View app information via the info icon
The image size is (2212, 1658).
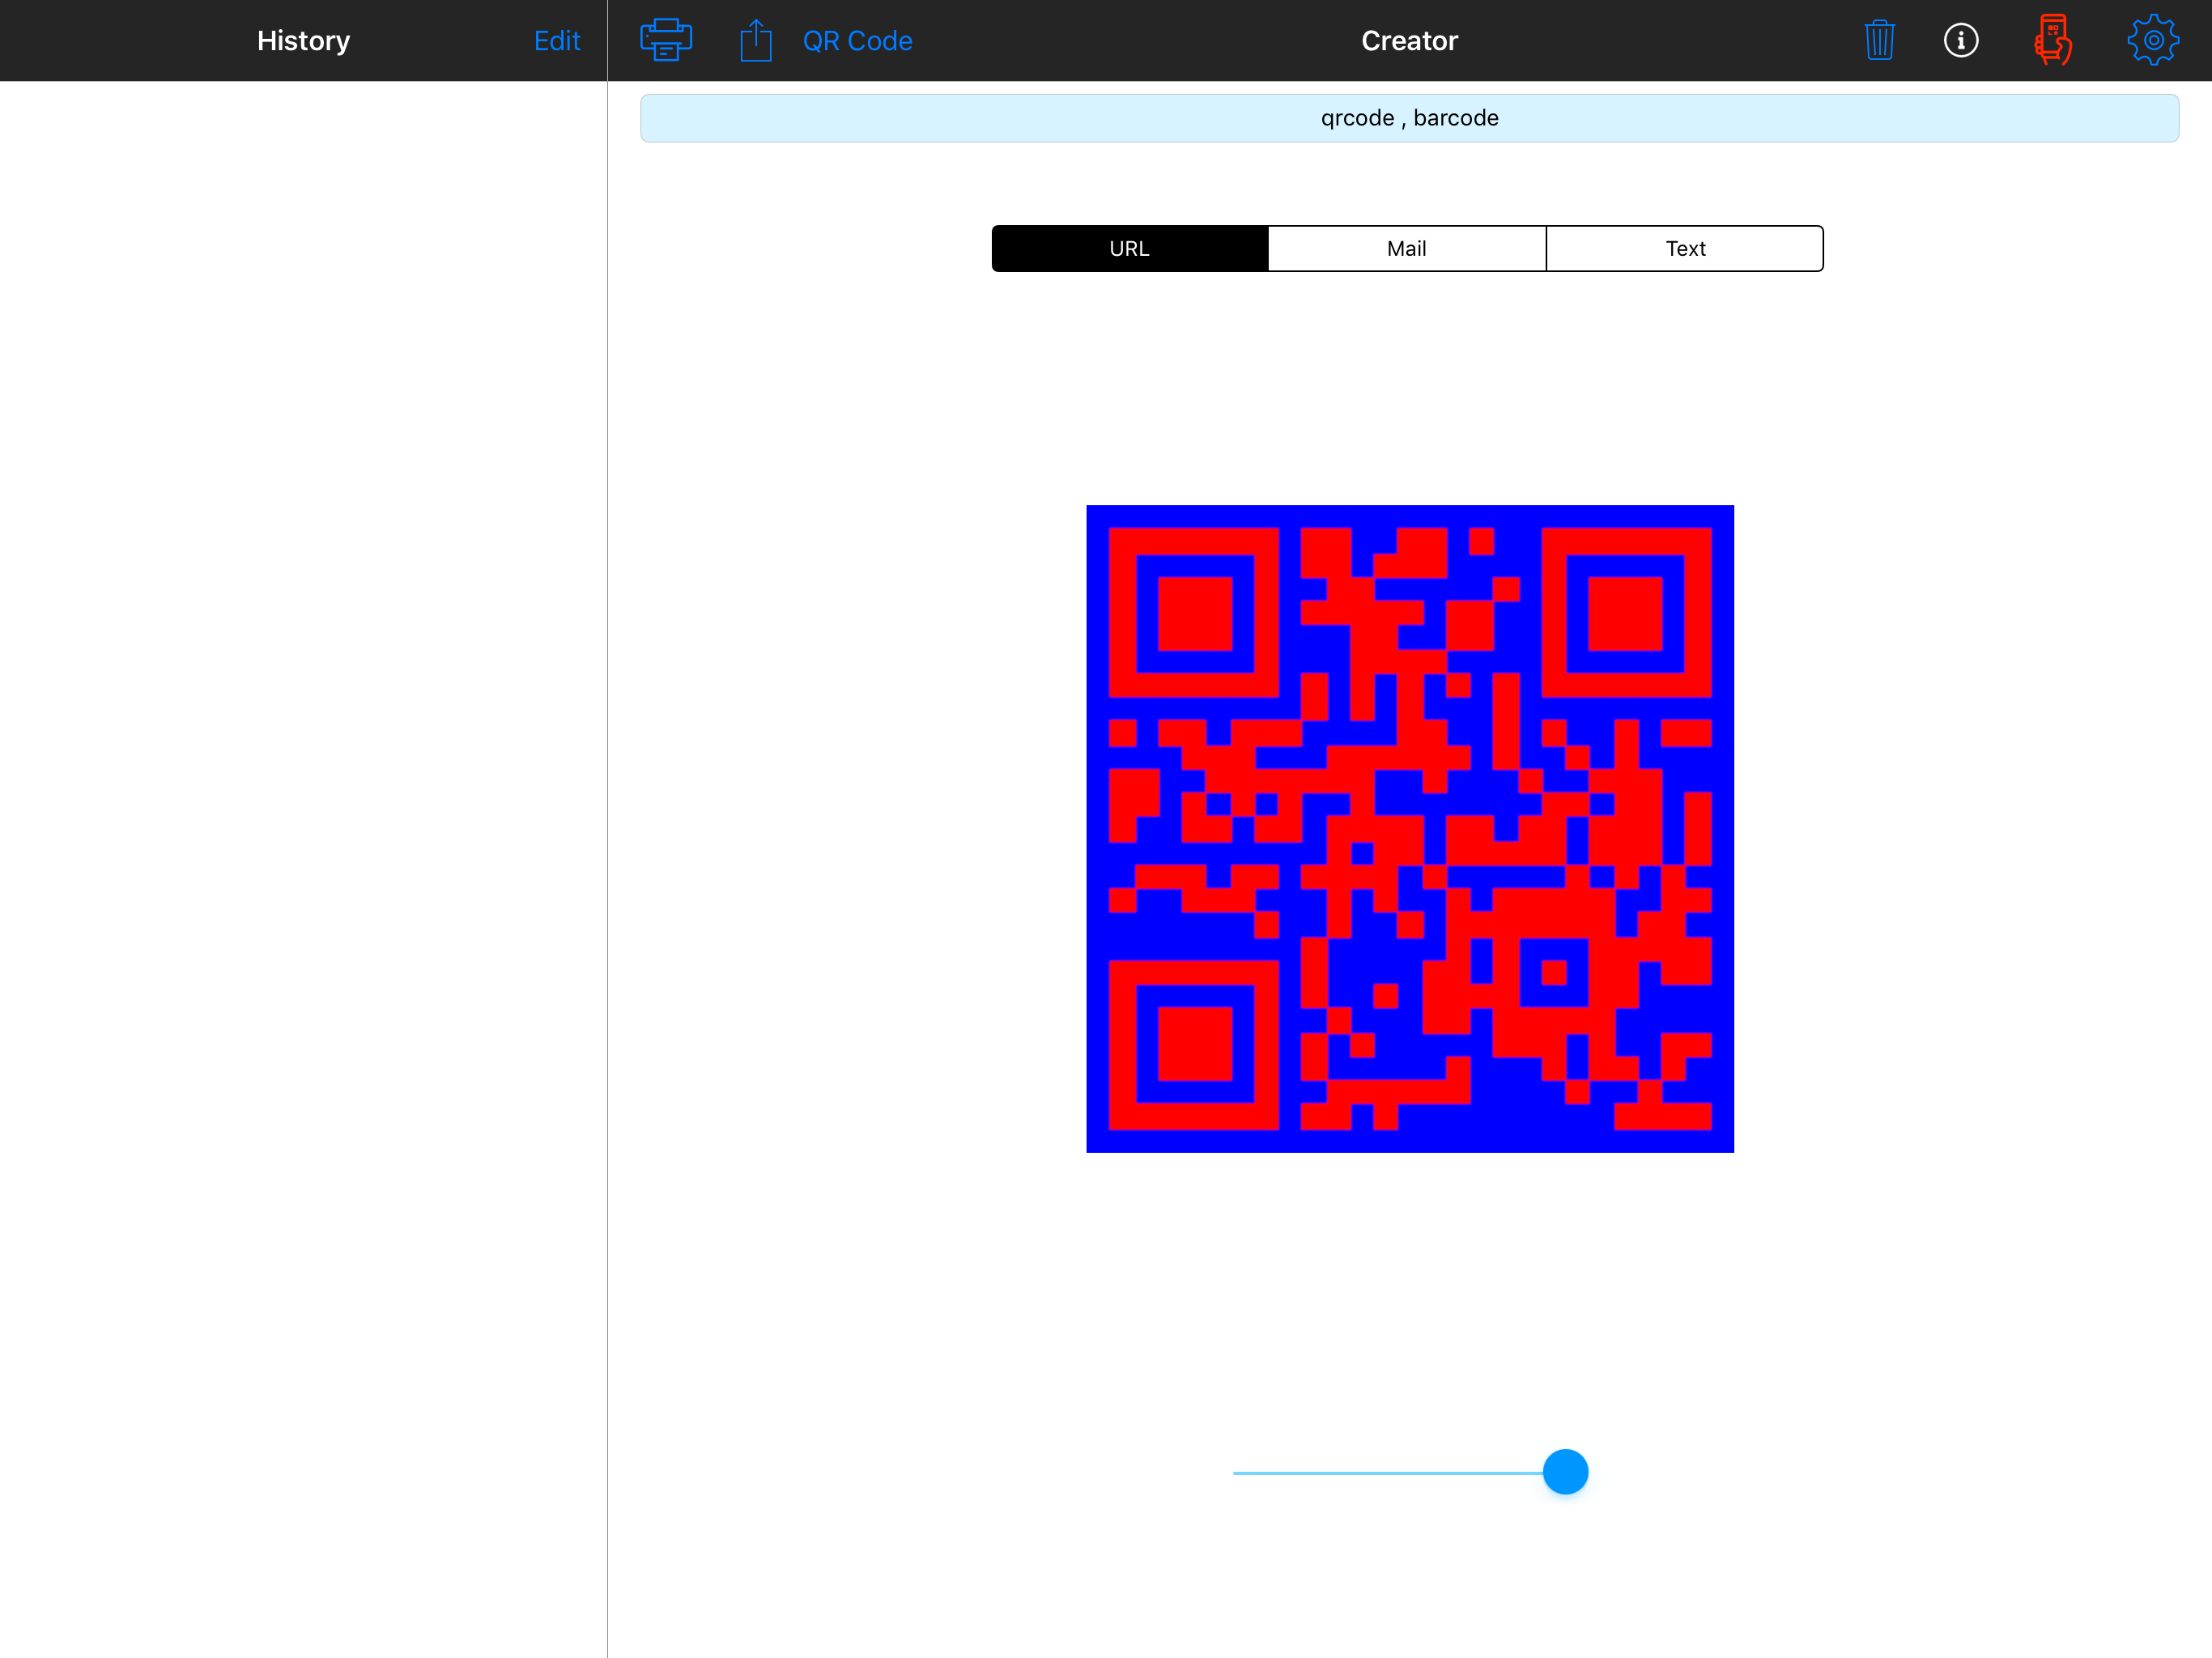(1962, 40)
